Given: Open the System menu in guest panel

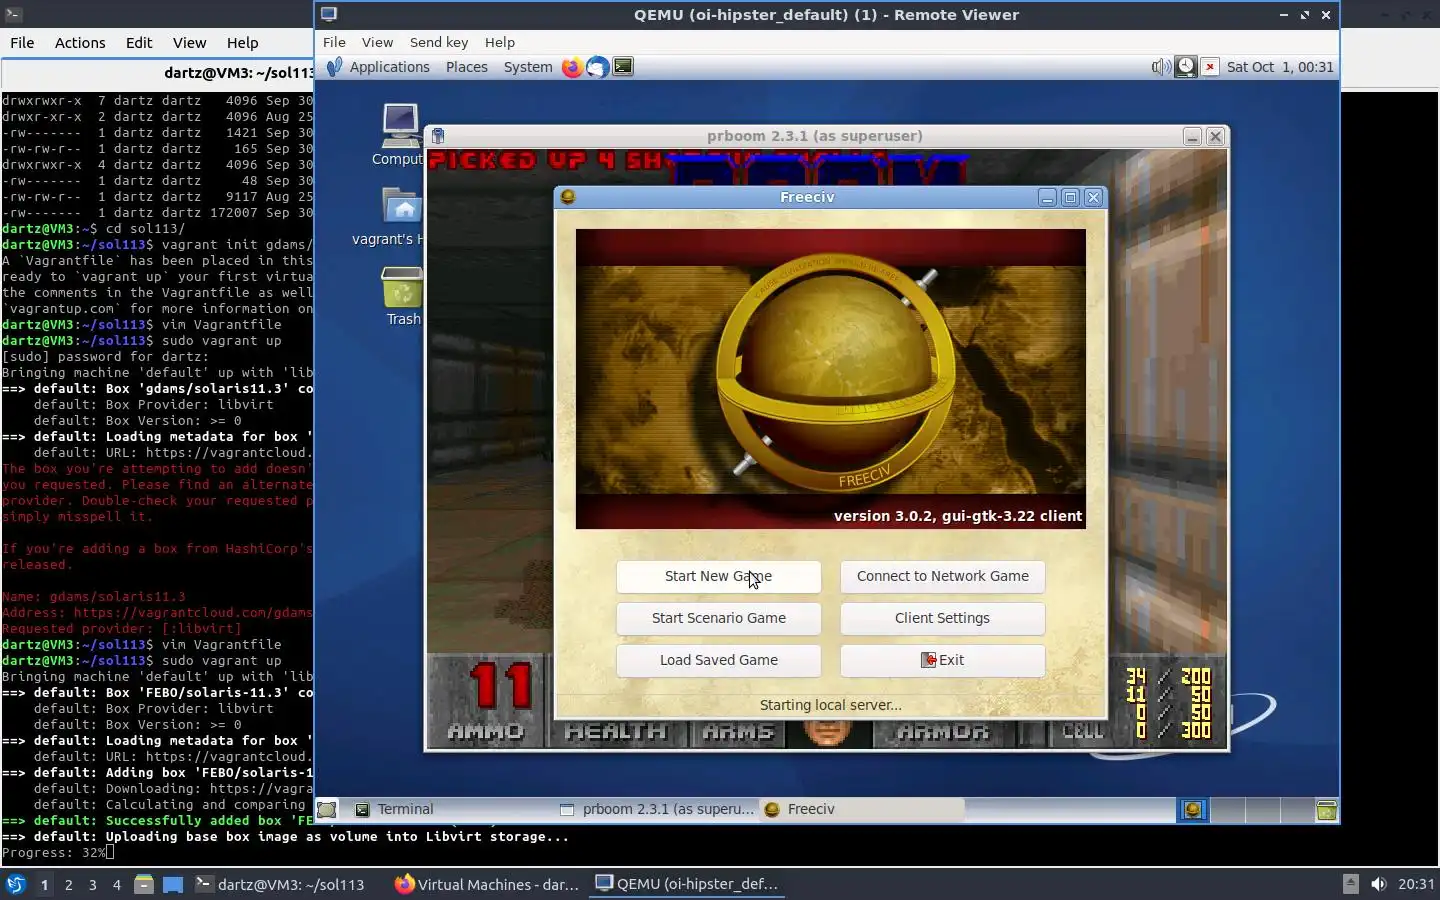Looking at the screenshot, I should click(x=528, y=67).
